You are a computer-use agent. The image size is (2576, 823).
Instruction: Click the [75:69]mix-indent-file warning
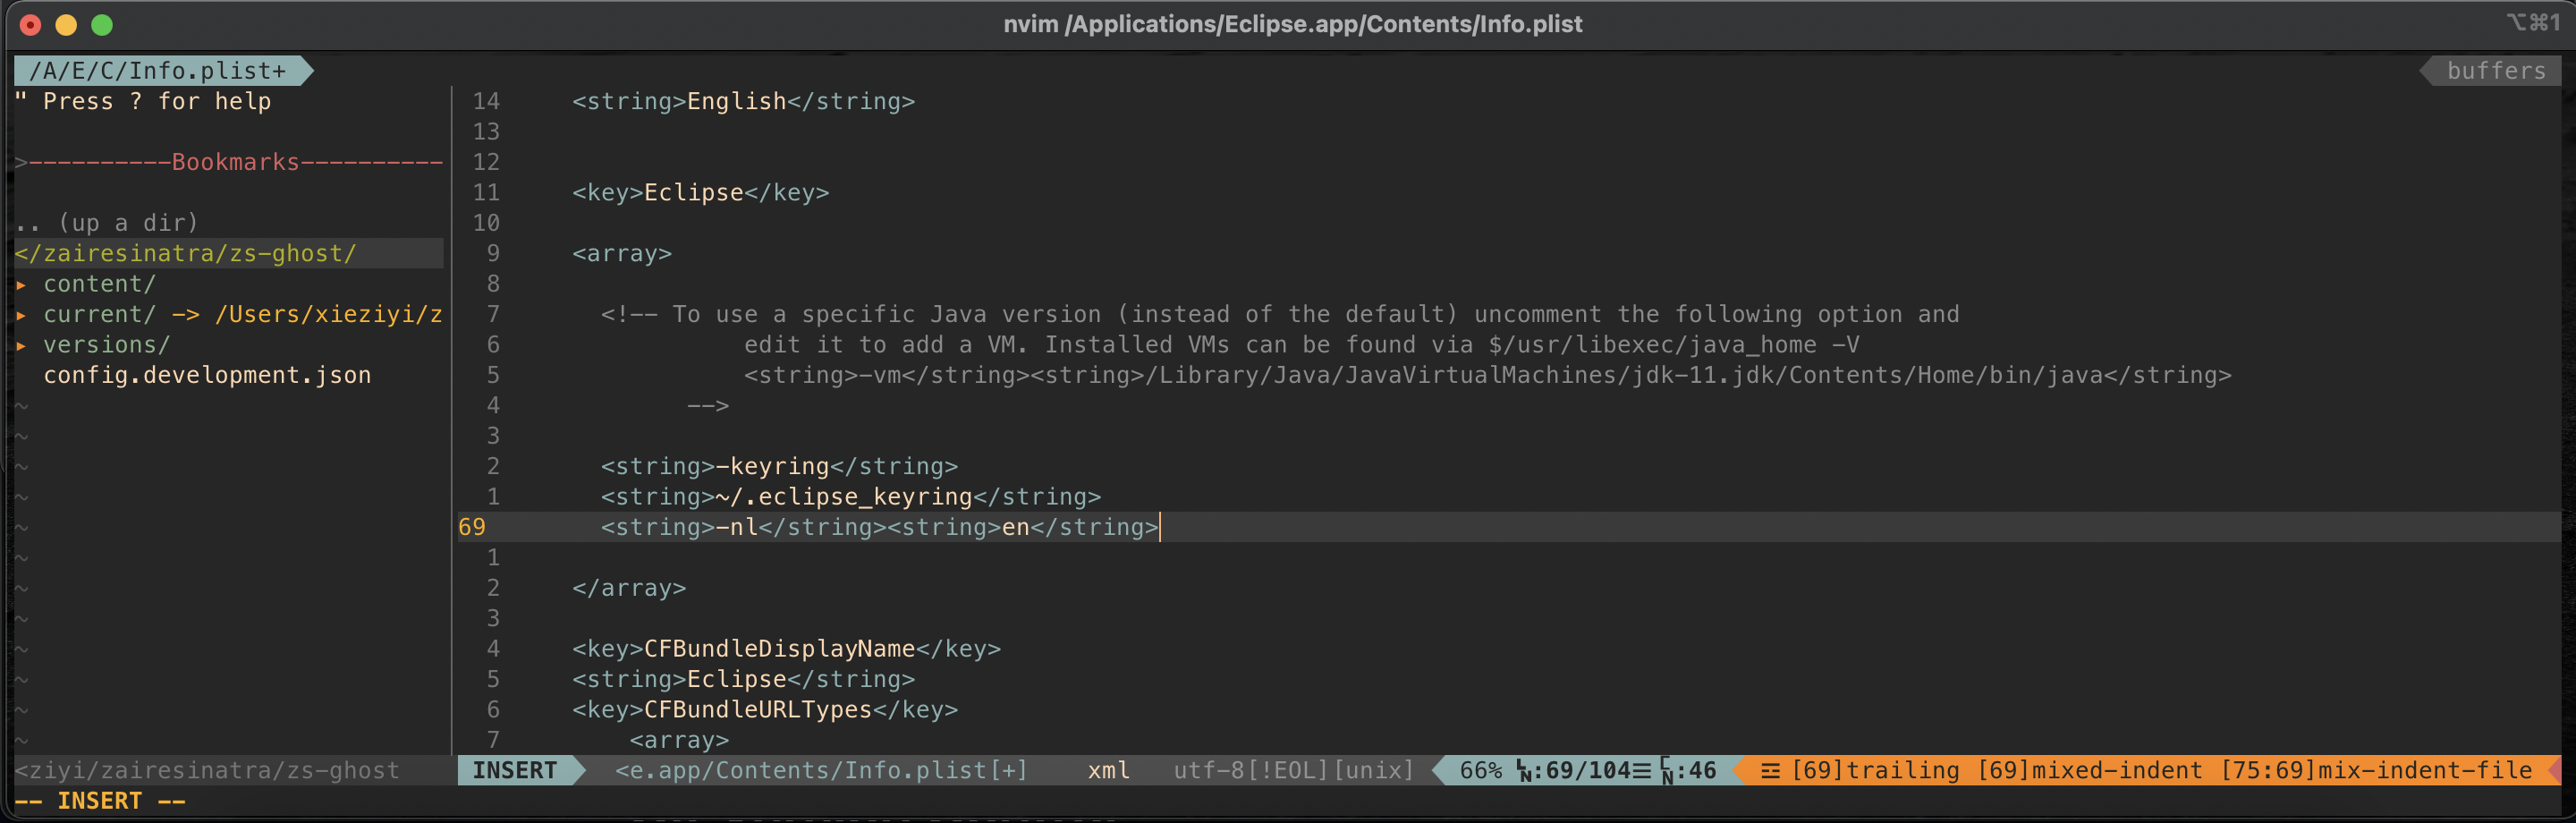[x=2376, y=770]
